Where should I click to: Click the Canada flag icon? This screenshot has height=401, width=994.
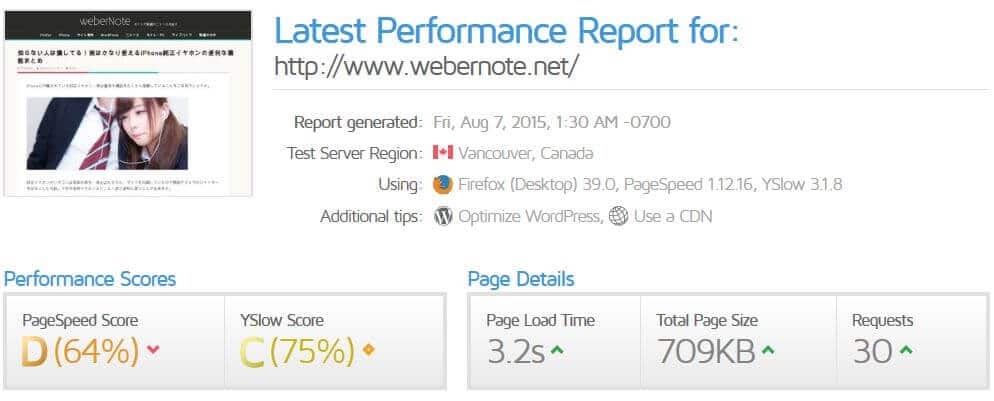tap(442, 152)
